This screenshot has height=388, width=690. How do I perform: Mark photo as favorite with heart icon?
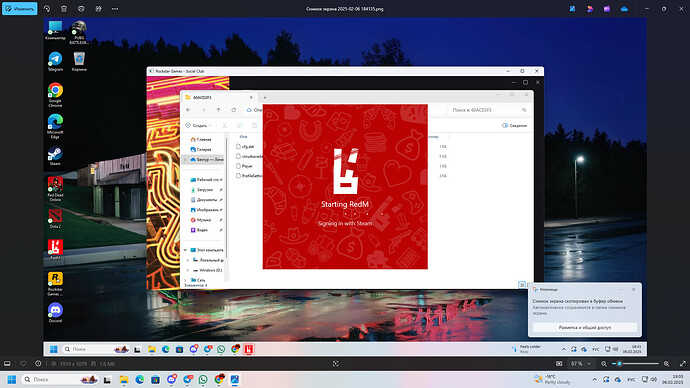point(23,364)
